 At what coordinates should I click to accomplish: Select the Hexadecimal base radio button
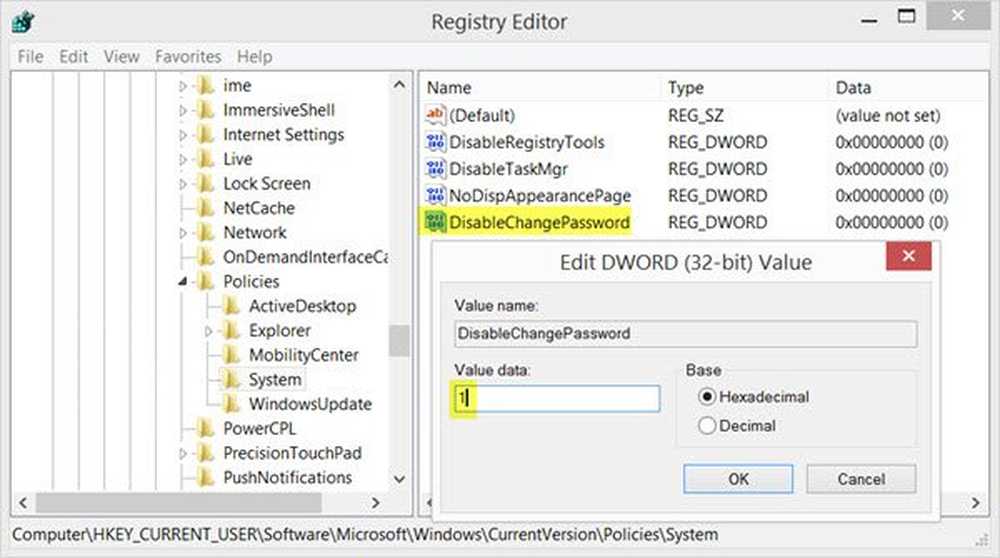coord(707,397)
